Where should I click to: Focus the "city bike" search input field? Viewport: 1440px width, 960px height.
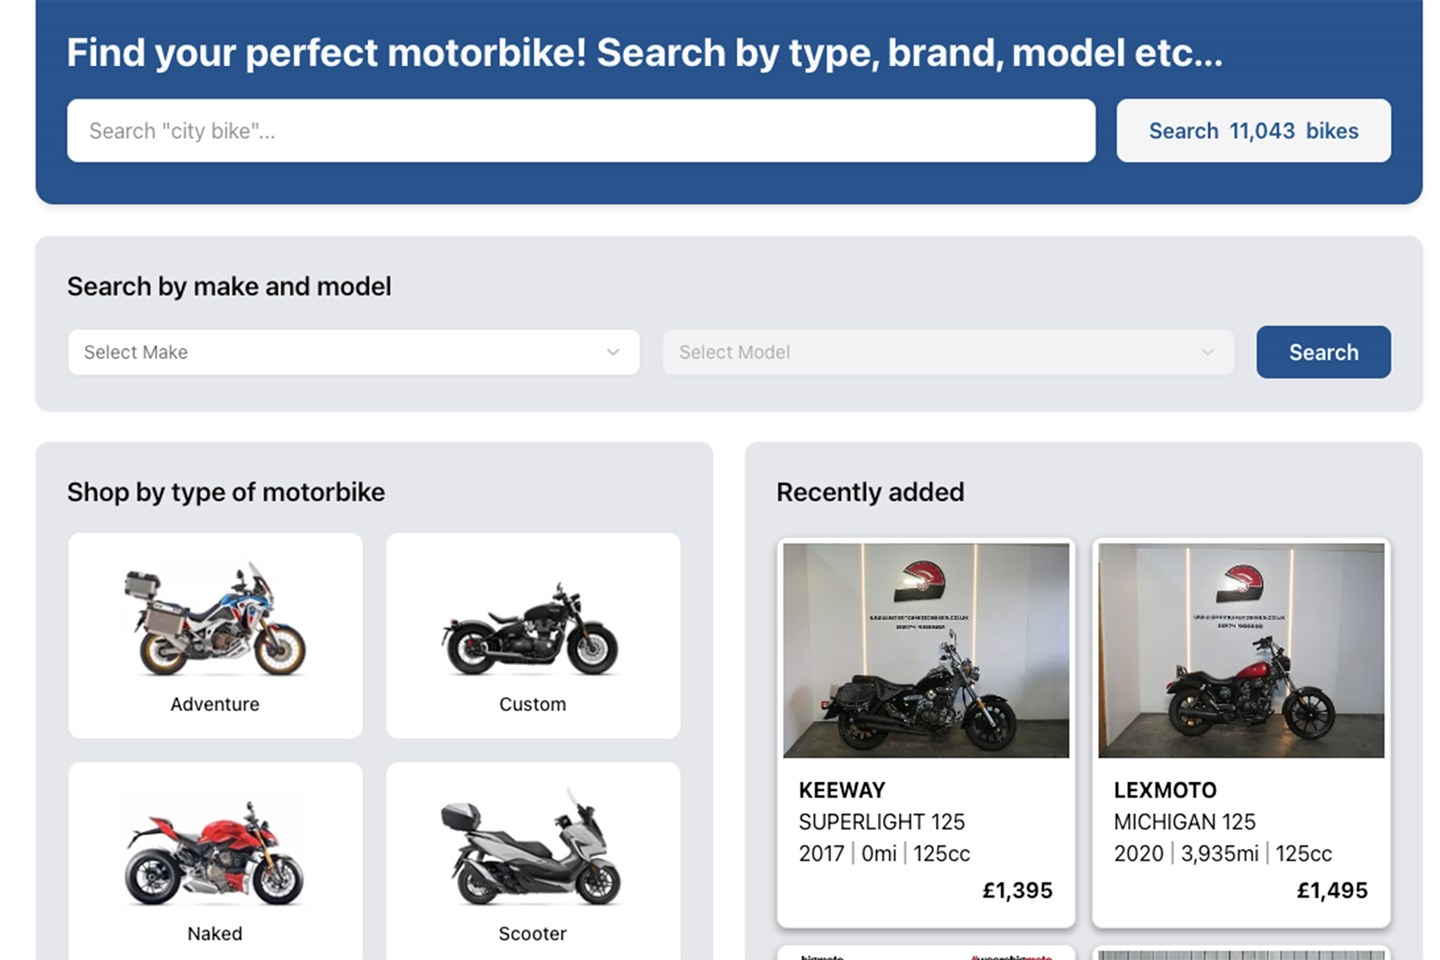580,131
